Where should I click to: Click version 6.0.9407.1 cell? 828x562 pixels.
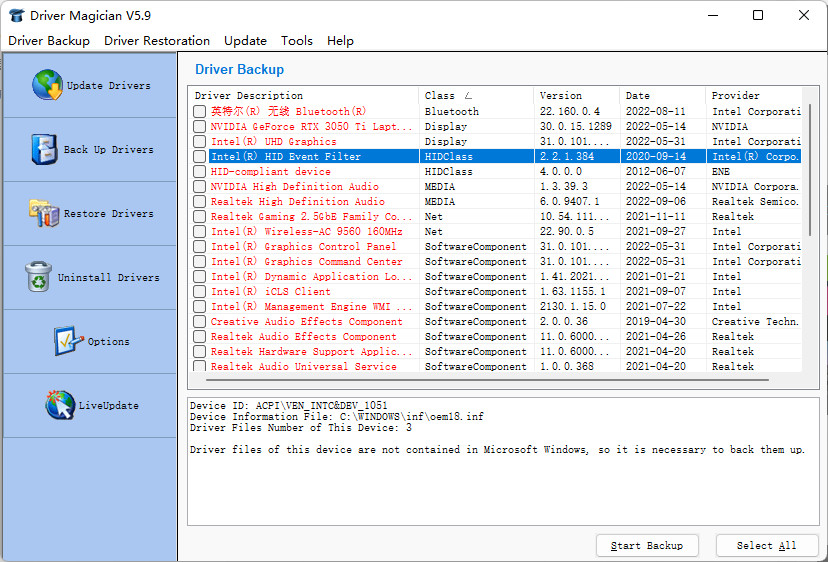(x=569, y=202)
